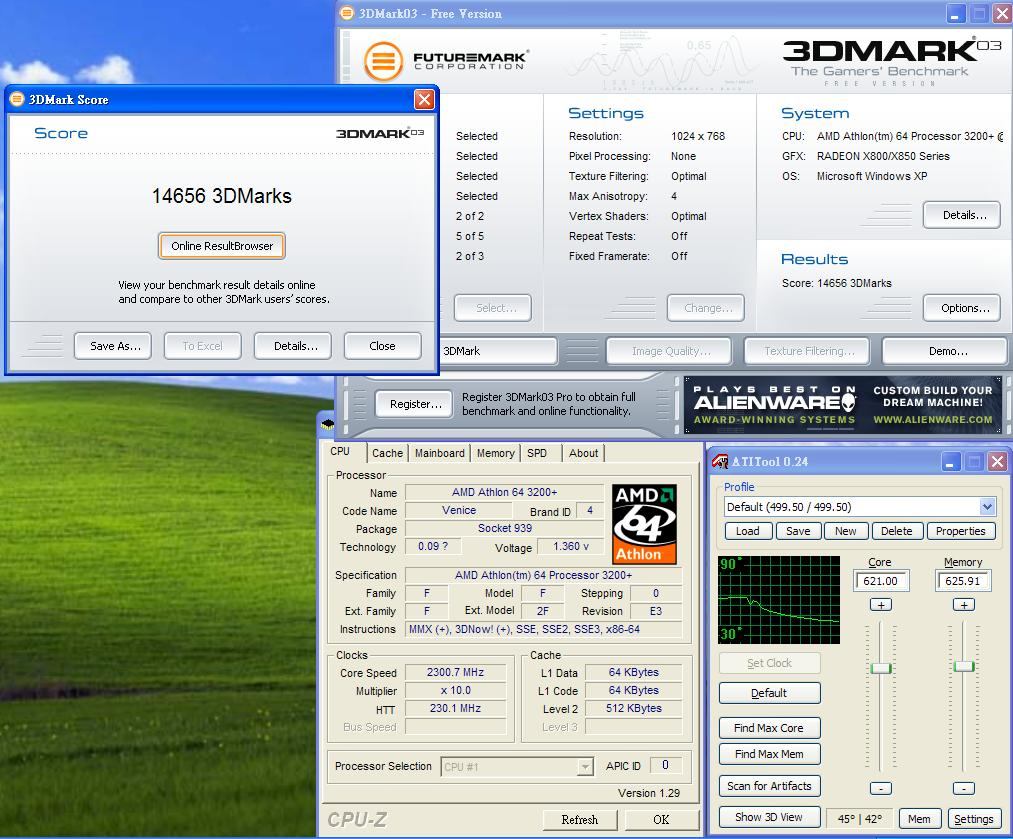Click Save profile in ATITool
The height and width of the screenshot is (839, 1013).
(798, 531)
